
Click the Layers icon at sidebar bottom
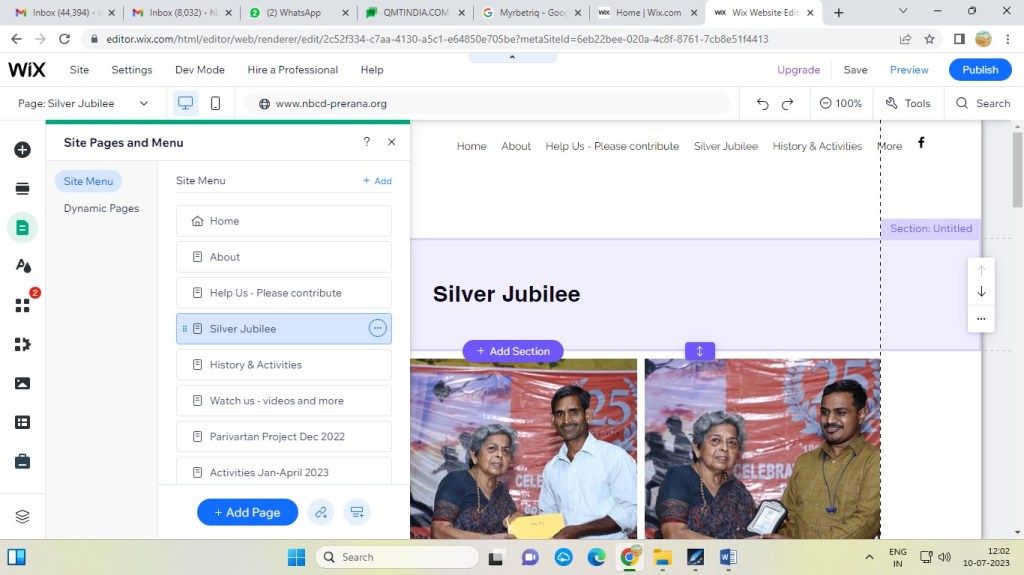[x=22, y=516]
